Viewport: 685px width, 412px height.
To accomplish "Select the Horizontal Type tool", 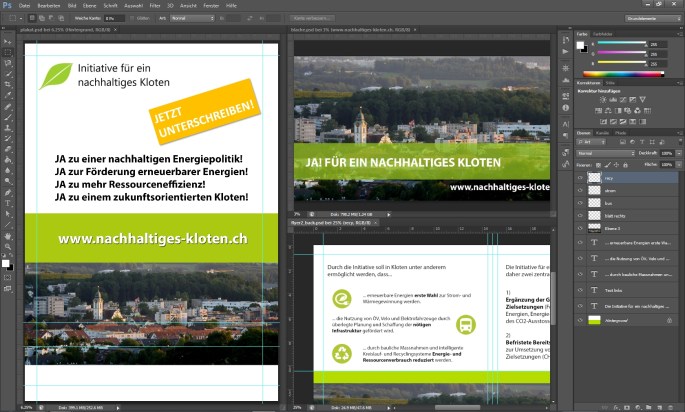I will point(8,202).
